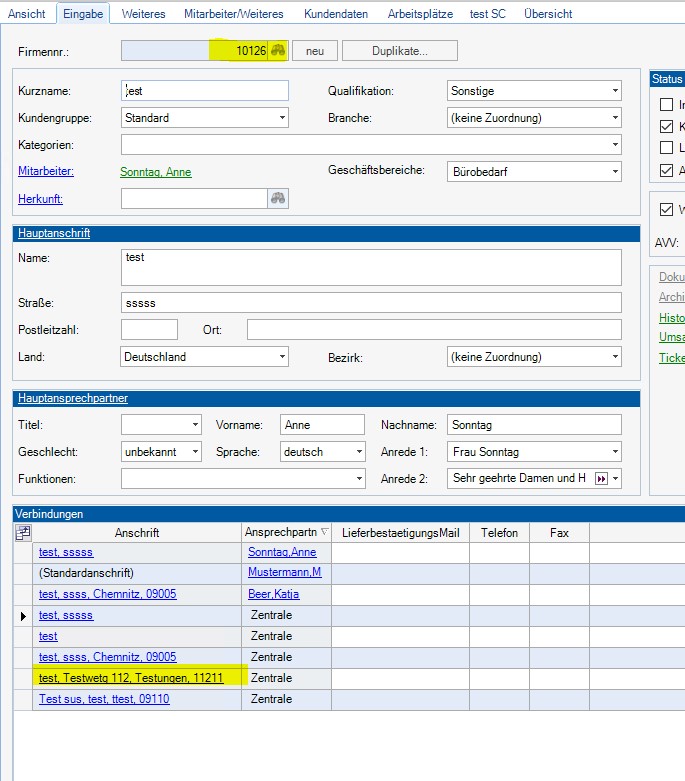
Task: Toggle the first unchecked checkbox in the Status panel
Action: [x=667, y=105]
